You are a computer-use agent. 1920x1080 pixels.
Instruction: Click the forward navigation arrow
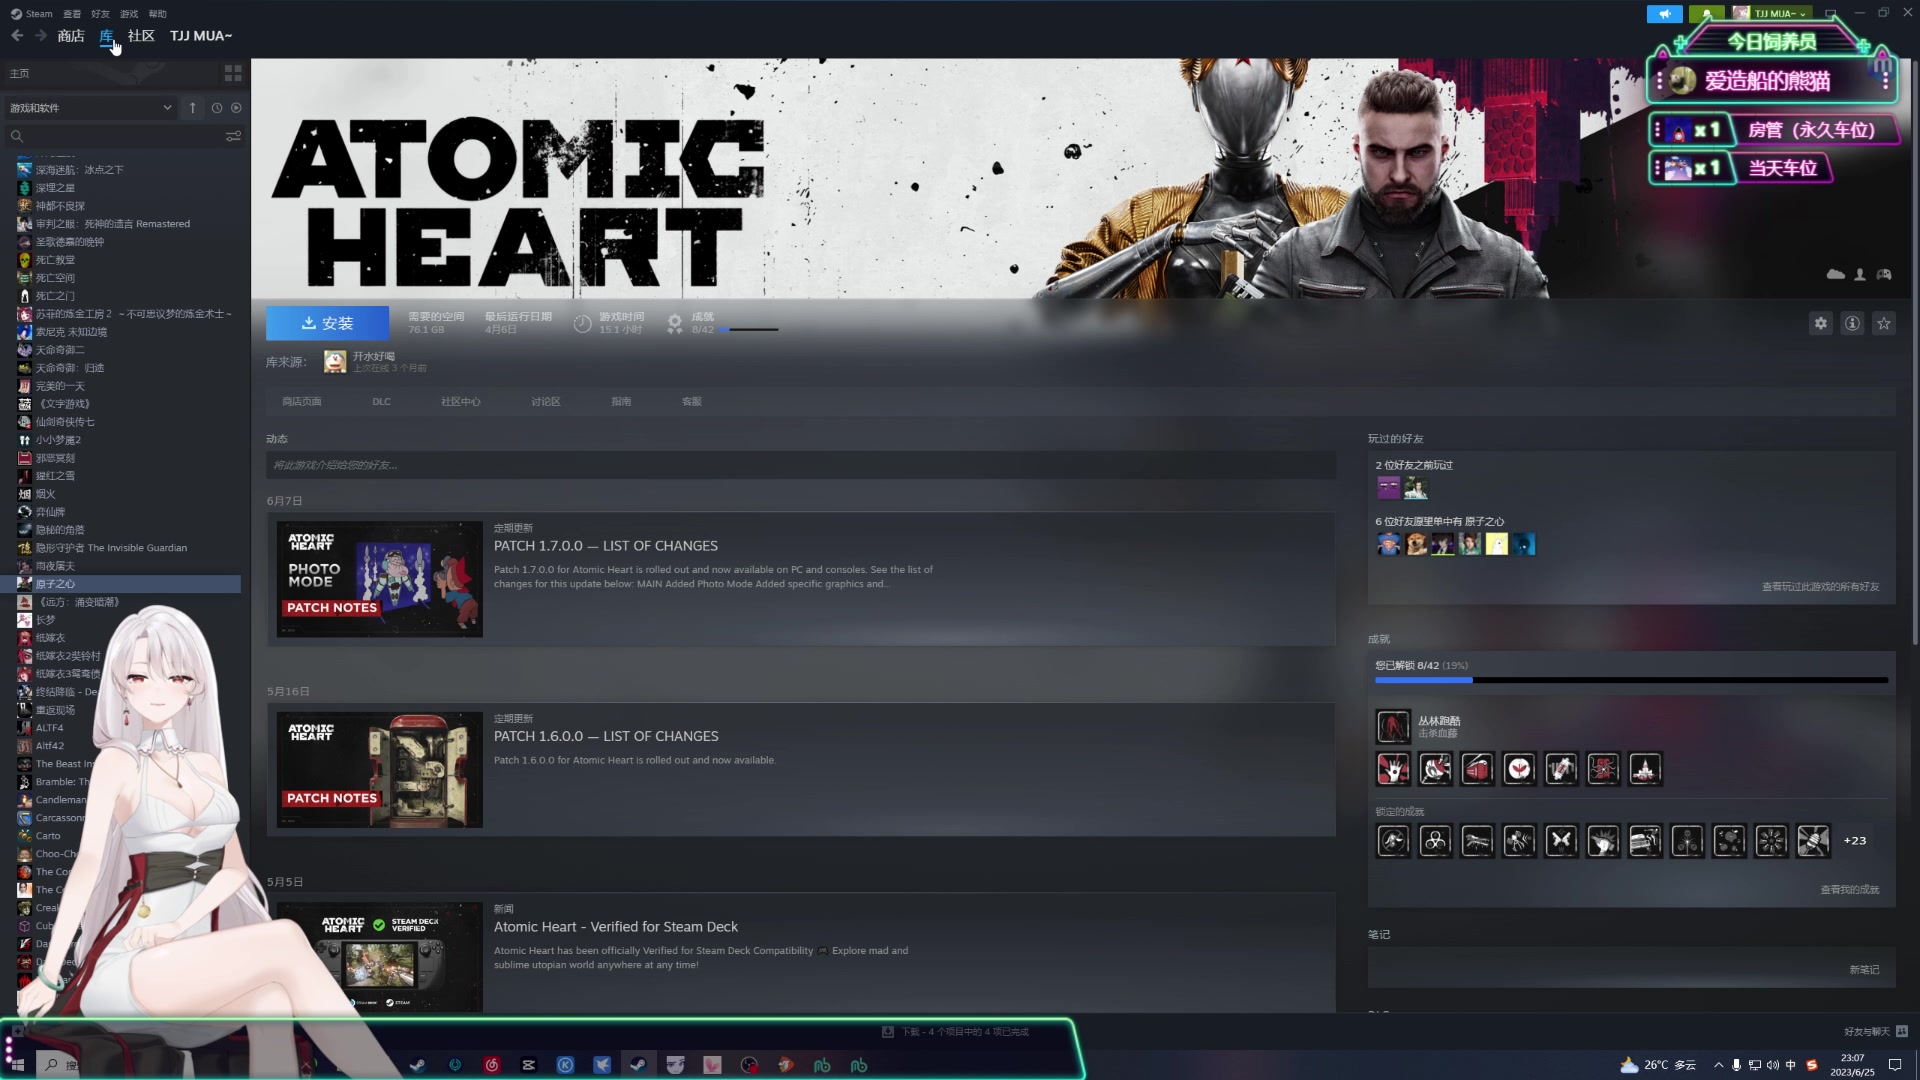[40, 36]
